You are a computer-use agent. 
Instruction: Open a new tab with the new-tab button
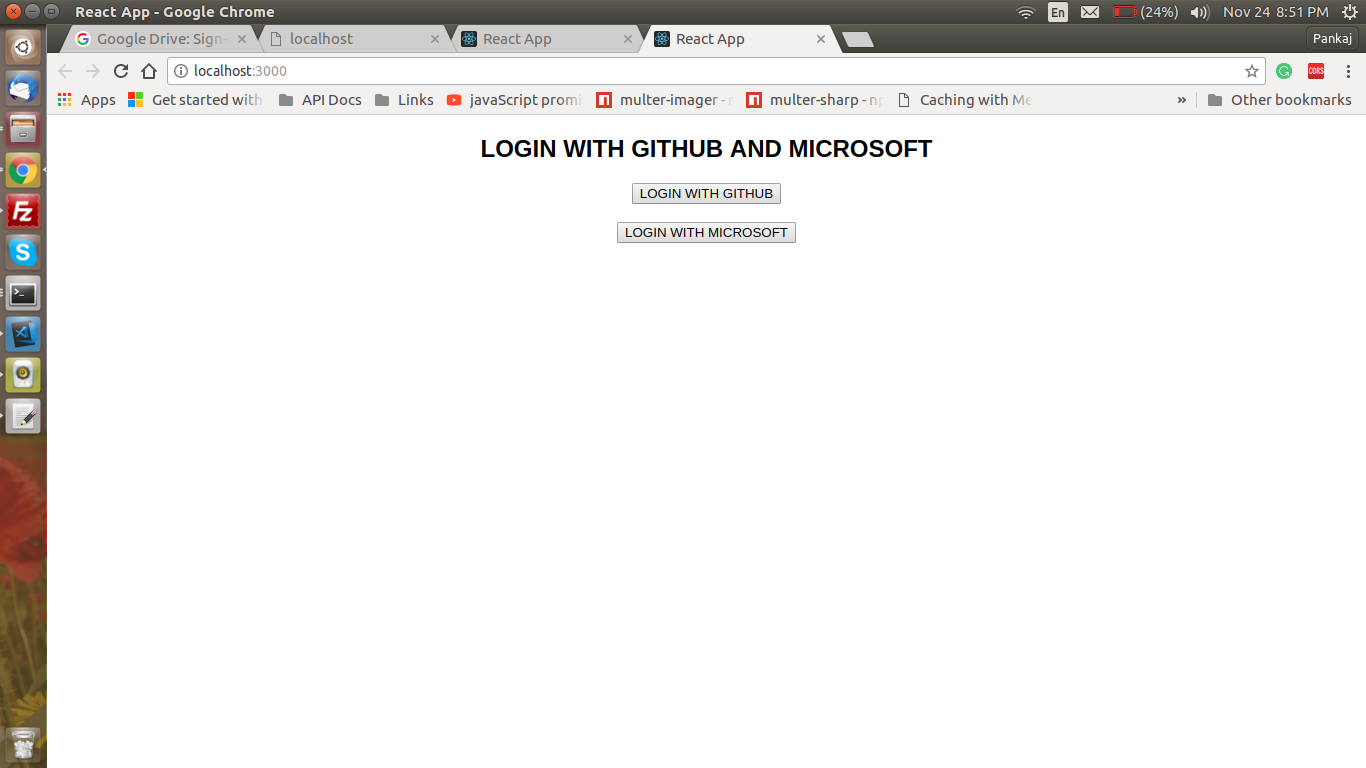tap(858, 39)
